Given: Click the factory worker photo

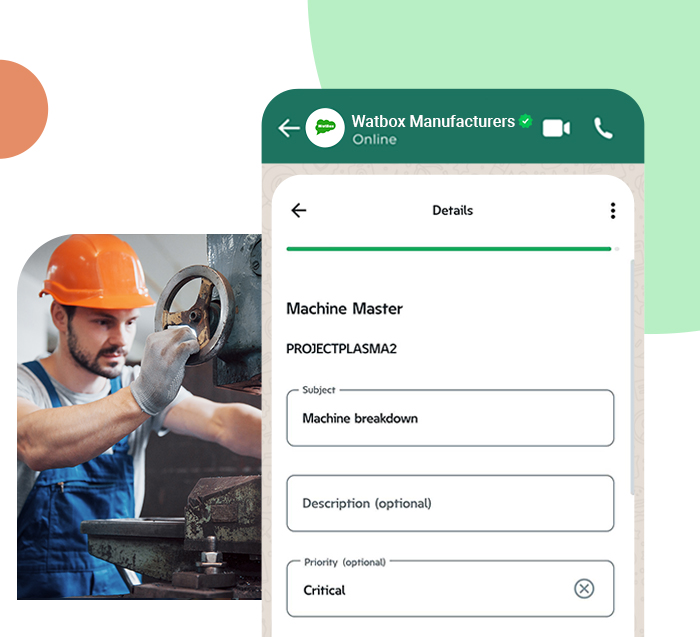Looking at the screenshot, I should click(x=139, y=416).
